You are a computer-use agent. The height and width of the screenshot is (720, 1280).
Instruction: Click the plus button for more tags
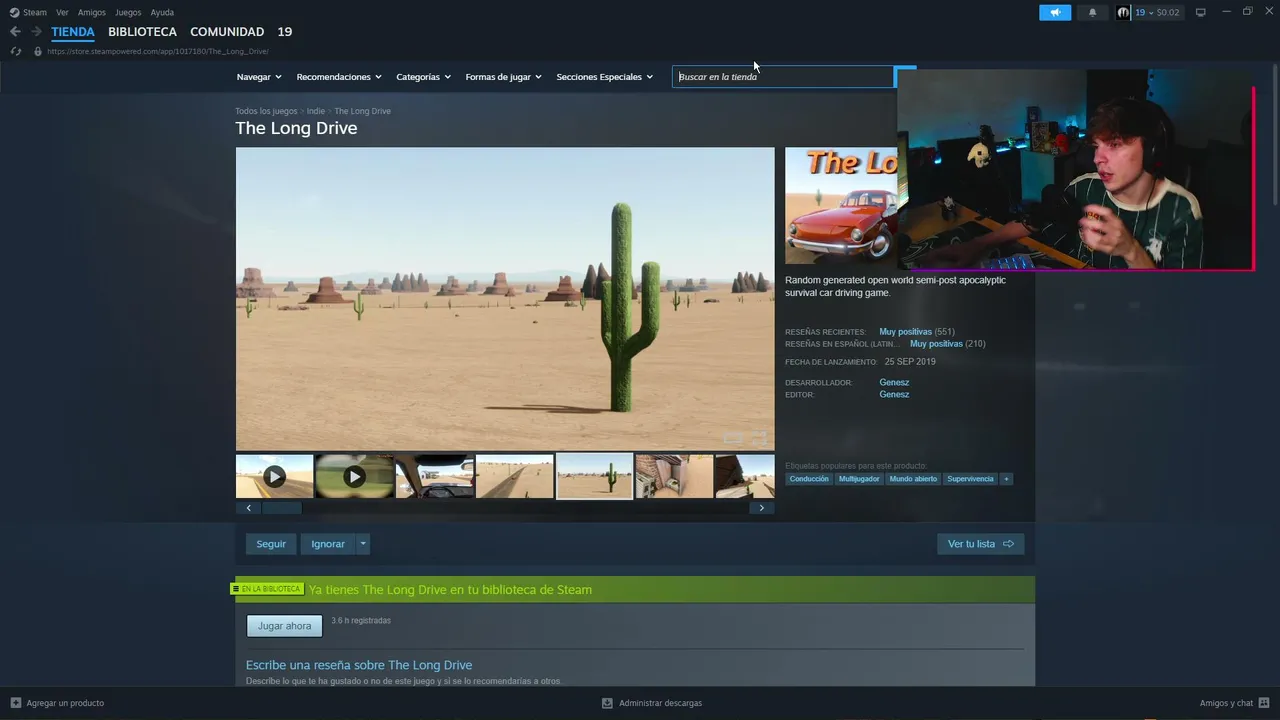(x=1006, y=479)
